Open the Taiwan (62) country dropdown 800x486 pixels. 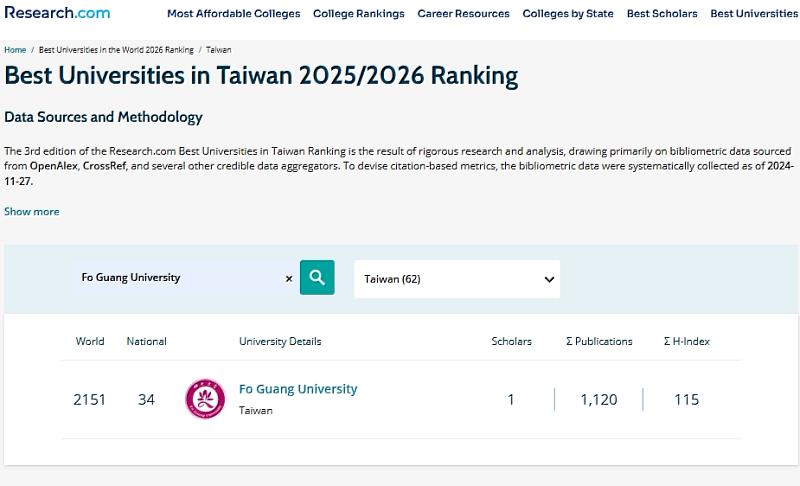(457, 279)
